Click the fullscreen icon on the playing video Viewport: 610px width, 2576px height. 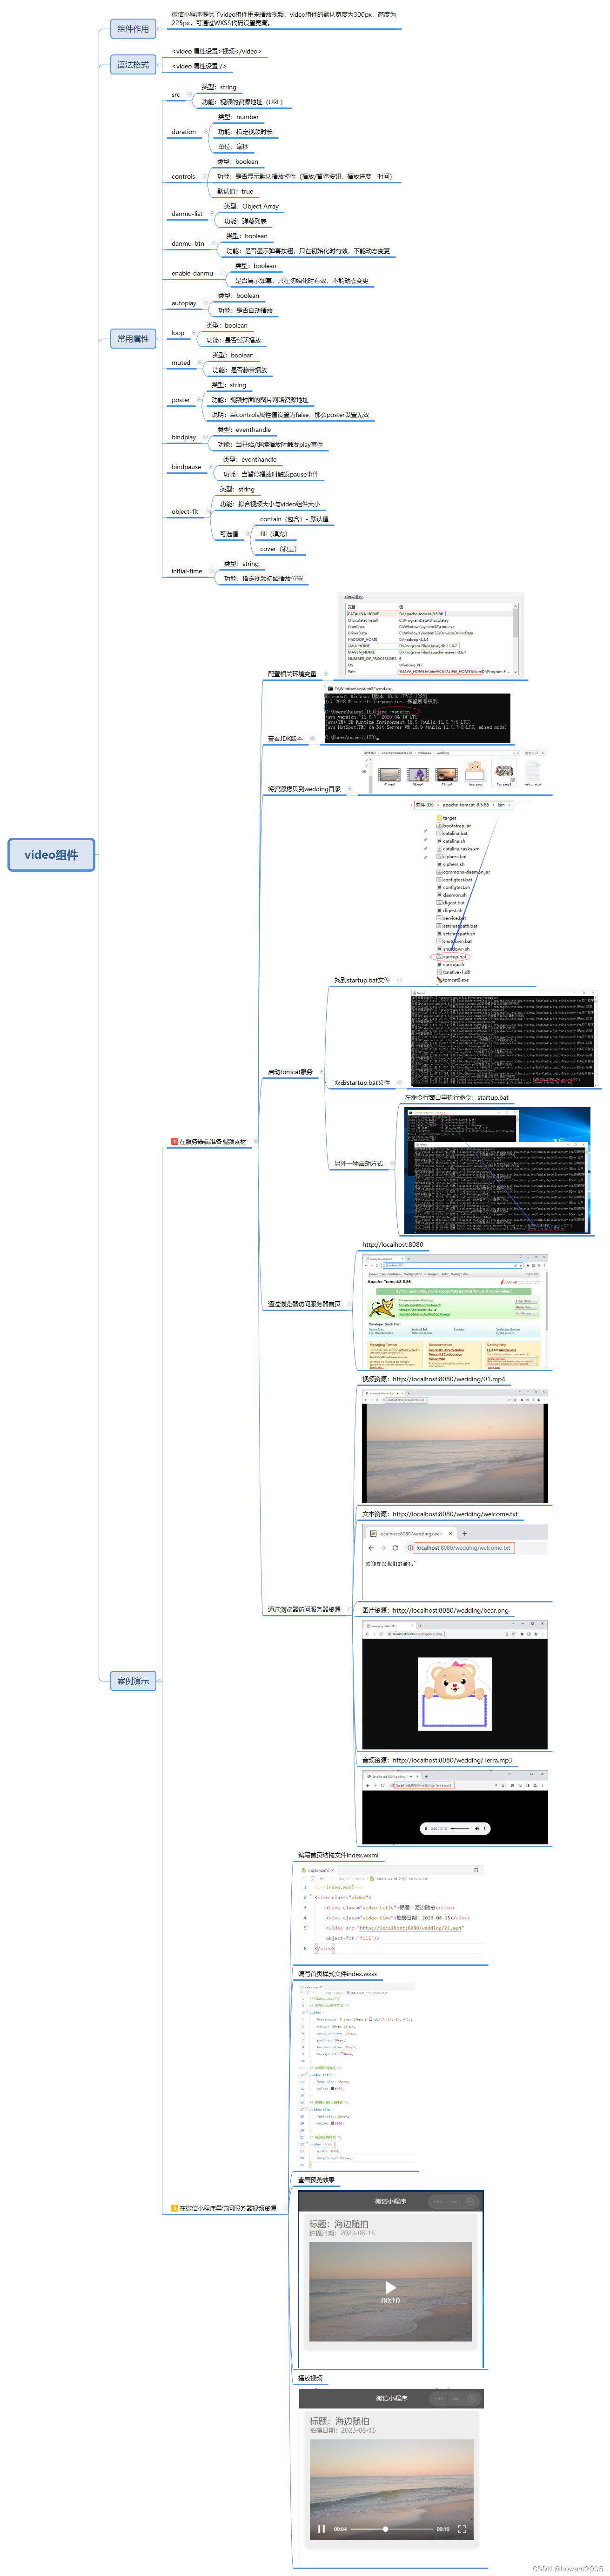coord(462,2529)
